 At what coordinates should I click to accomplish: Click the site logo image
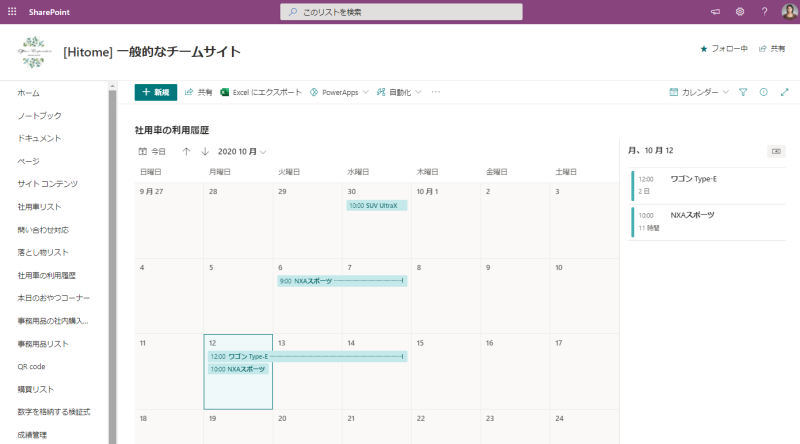pyautogui.click(x=34, y=52)
